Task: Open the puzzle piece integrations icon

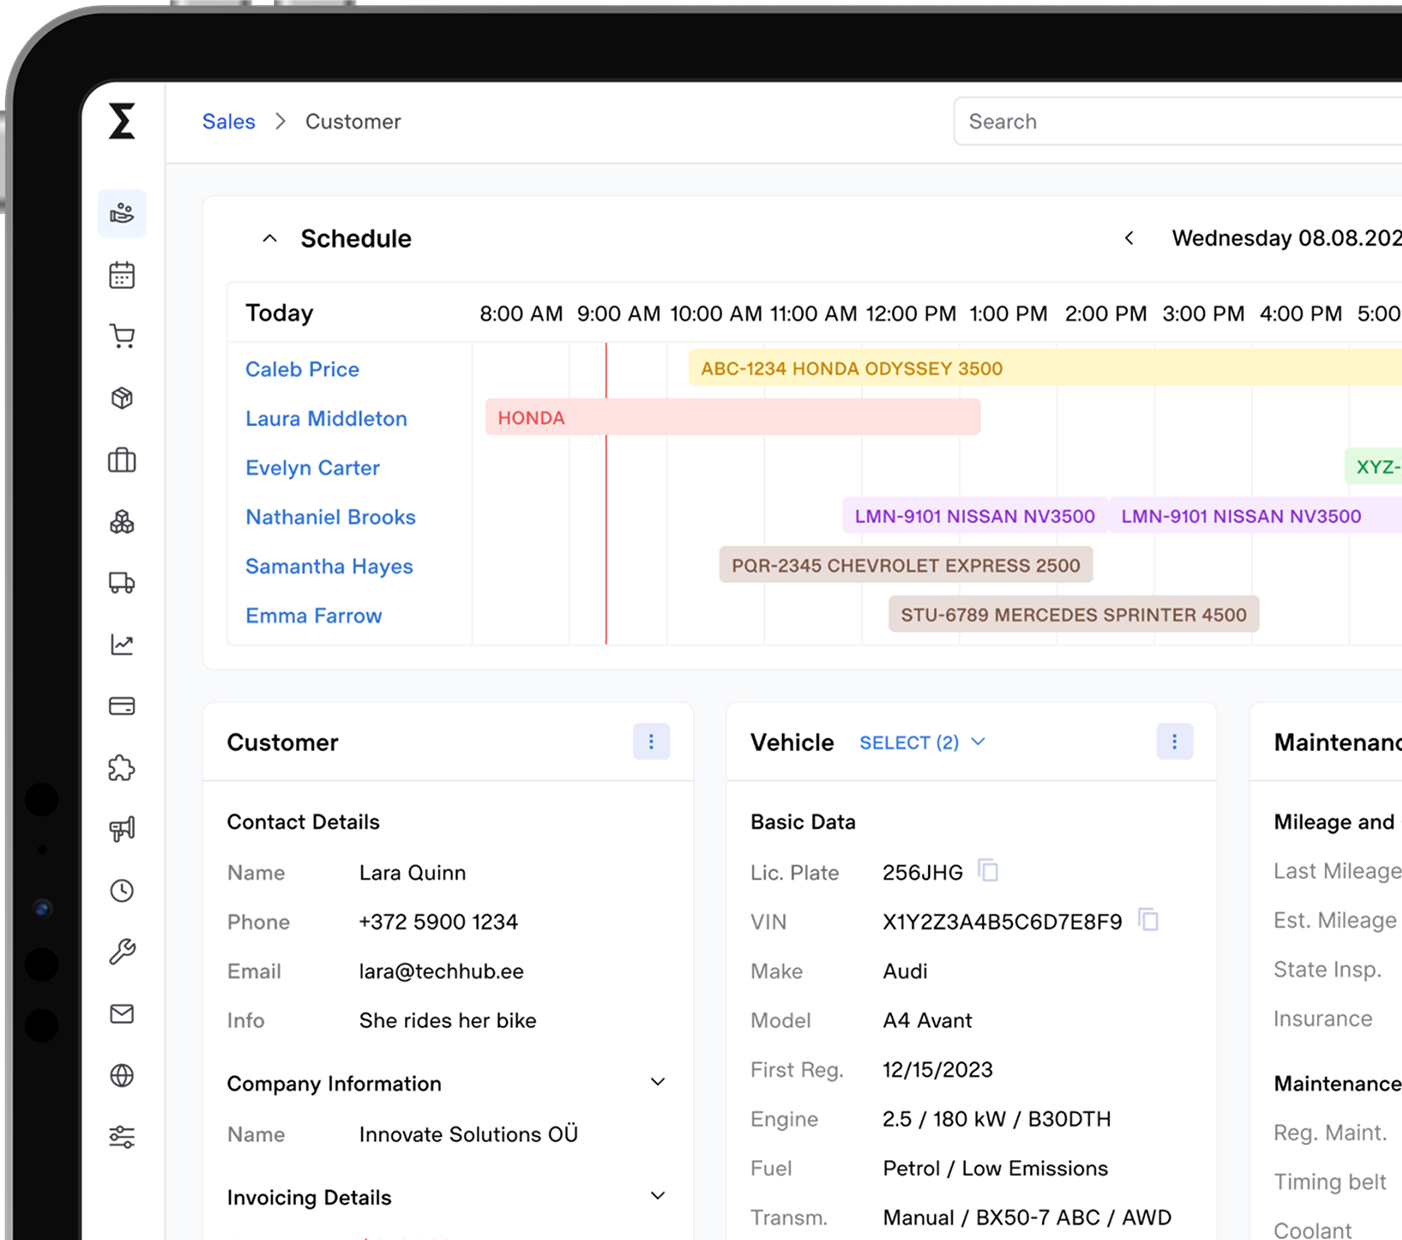Action: coord(122,768)
